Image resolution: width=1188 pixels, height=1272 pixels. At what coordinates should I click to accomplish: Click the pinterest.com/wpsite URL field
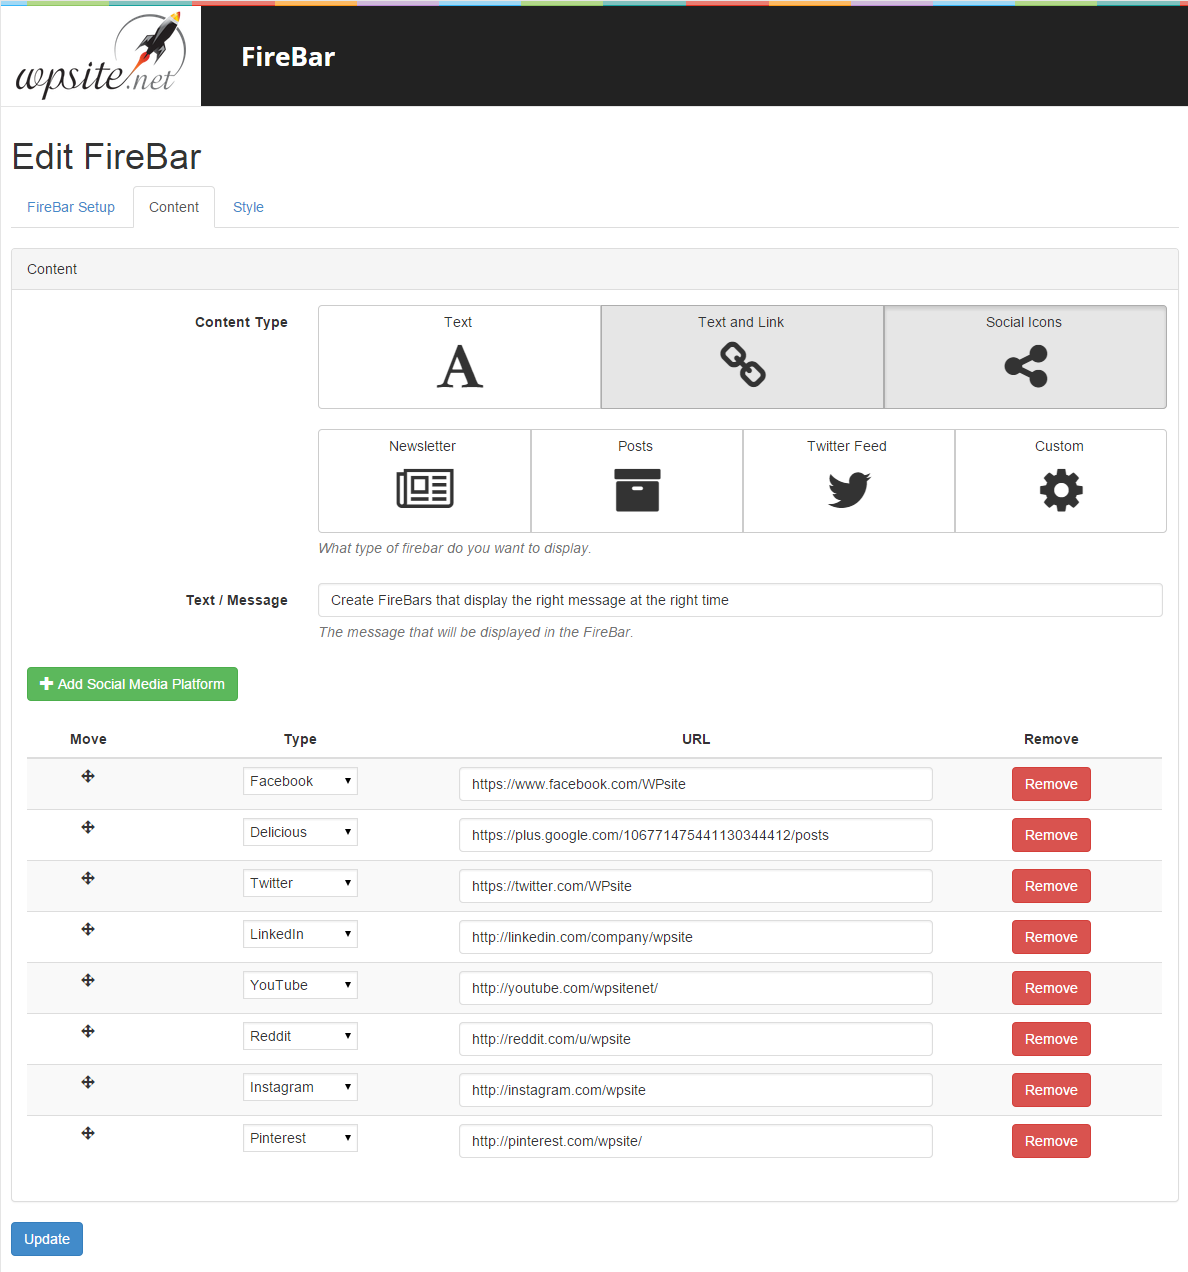click(x=696, y=1141)
